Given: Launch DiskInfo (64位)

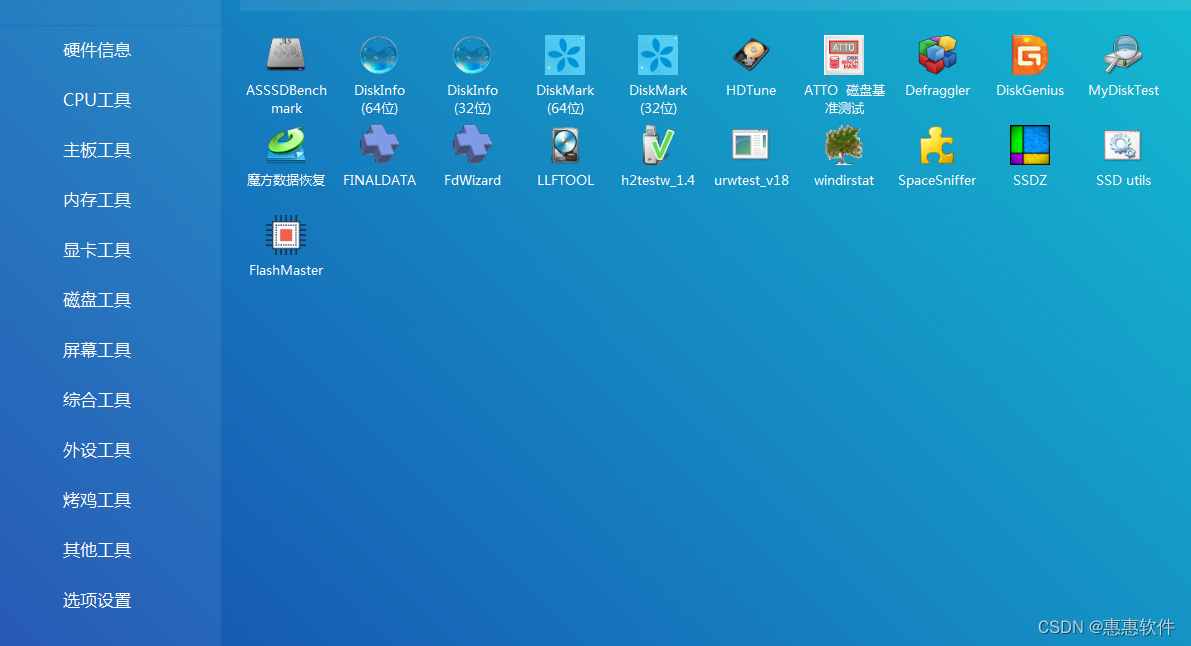Looking at the screenshot, I should click(x=379, y=55).
